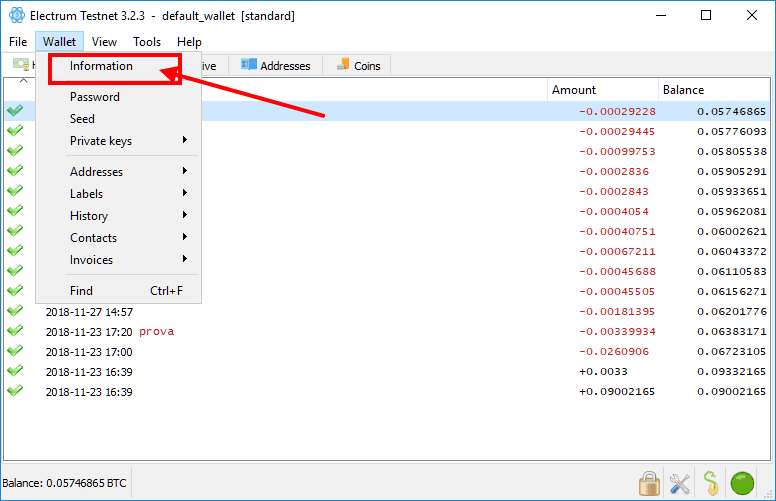Screen dimensions: 776x501
Task: Expand the Invoices submenu
Action: [x=118, y=259]
